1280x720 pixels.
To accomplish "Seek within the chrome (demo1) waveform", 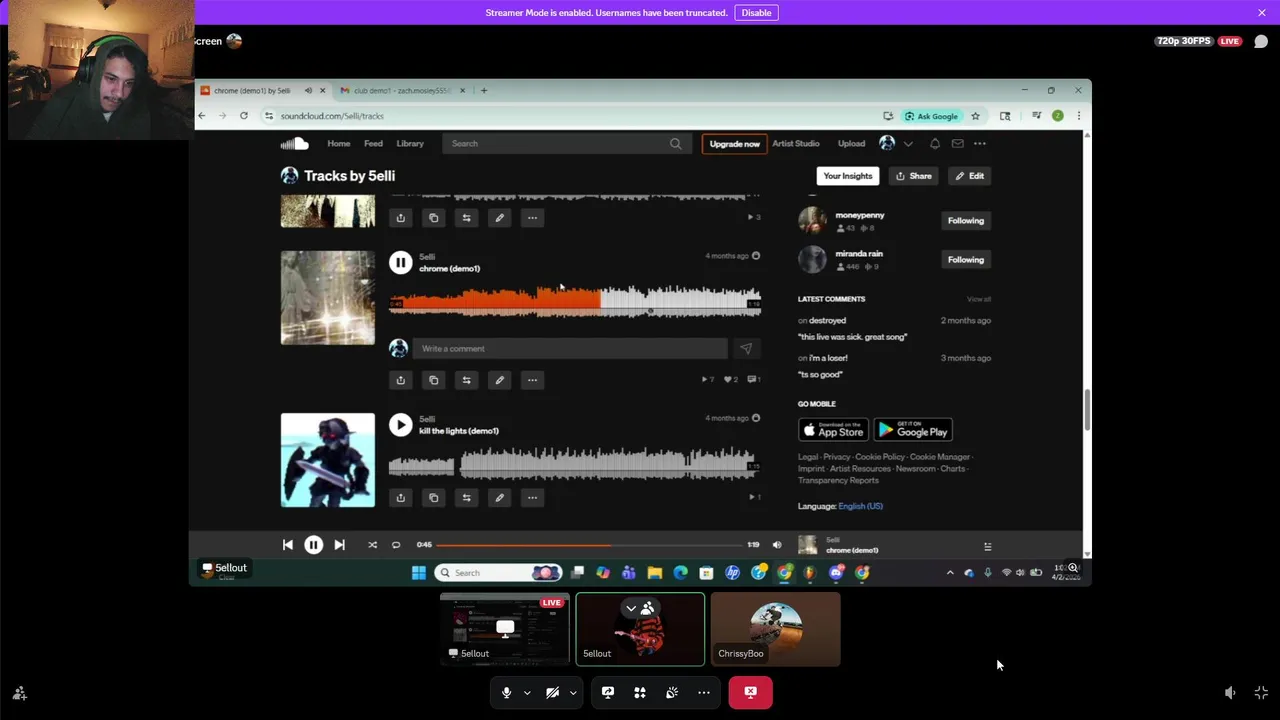I will 575,300.
